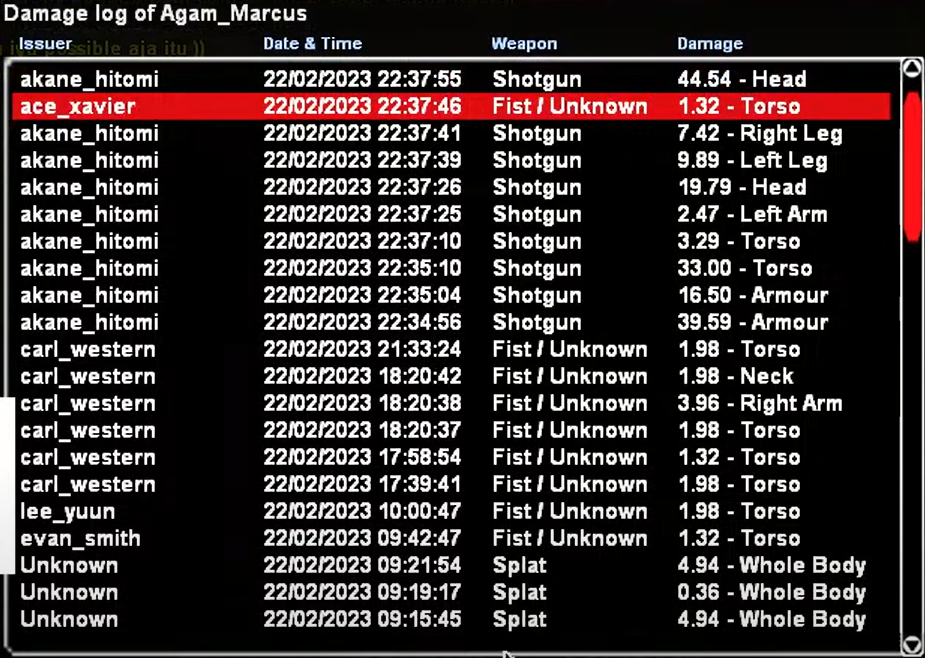Viewport: 925px width, 658px height.
Task: Select the row with 2.47 - Left Arm
Action: (451, 214)
